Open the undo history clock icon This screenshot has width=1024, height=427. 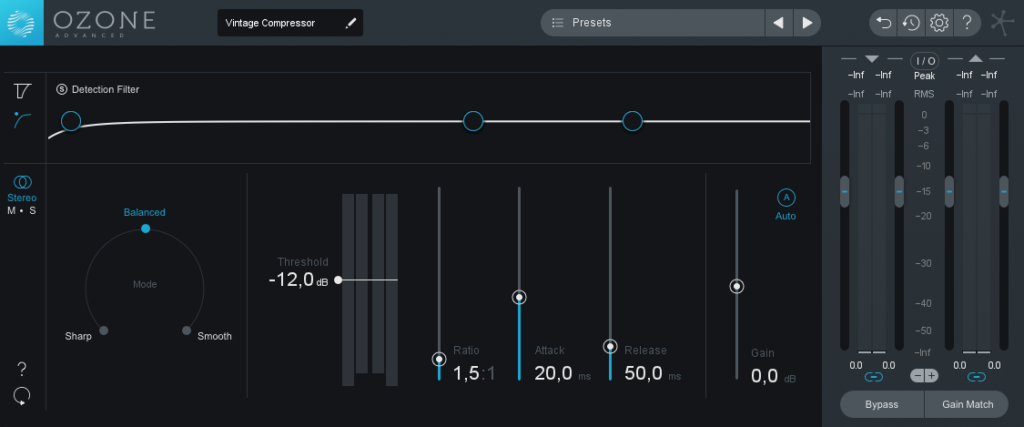(x=911, y=23)
